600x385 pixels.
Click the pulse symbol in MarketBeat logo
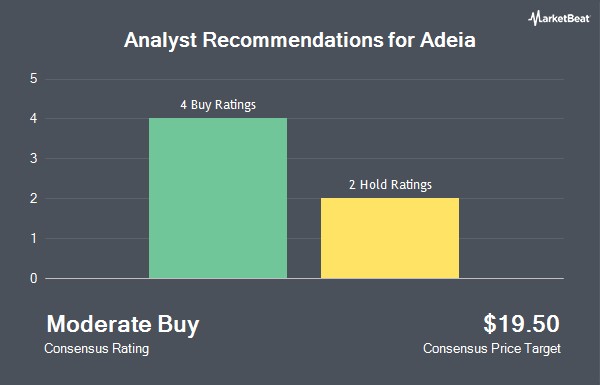click(534, 18)
